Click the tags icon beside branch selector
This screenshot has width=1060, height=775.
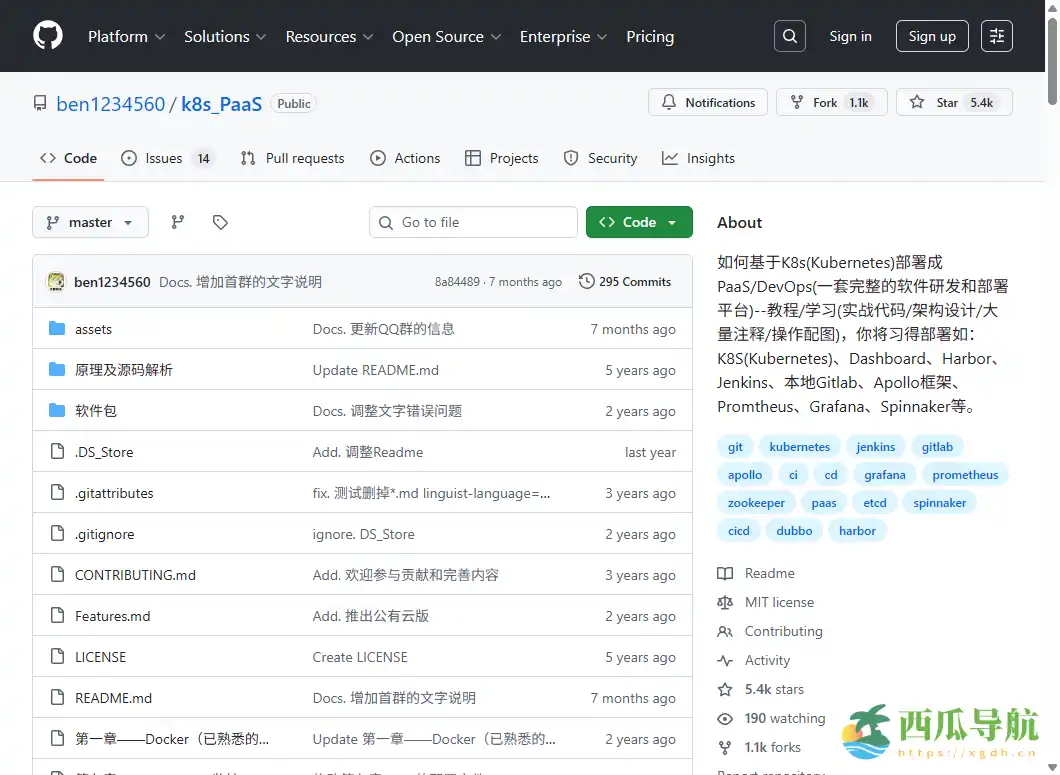pyautogui.click(x=220, y=222)
